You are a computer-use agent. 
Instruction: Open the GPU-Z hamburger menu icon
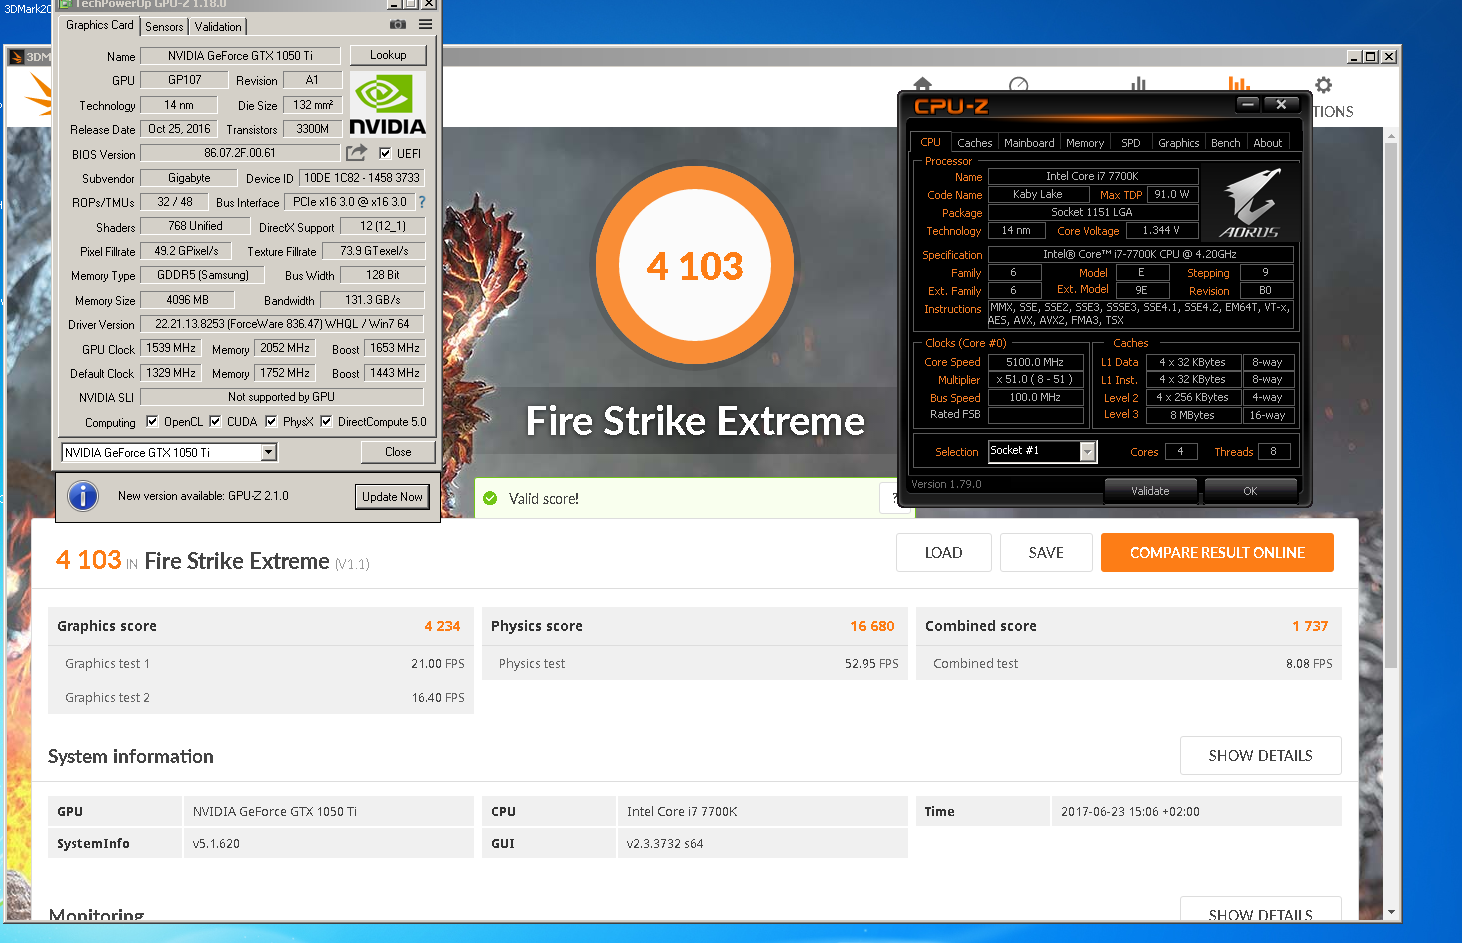(x=426, y=24)
